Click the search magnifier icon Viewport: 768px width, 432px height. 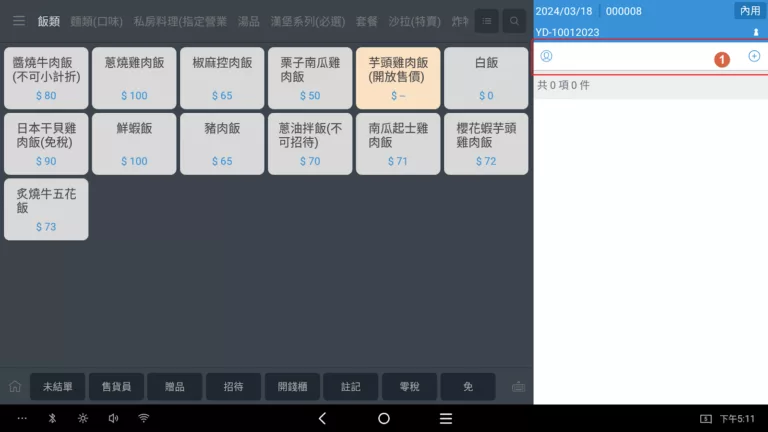[x=514, y=21]
